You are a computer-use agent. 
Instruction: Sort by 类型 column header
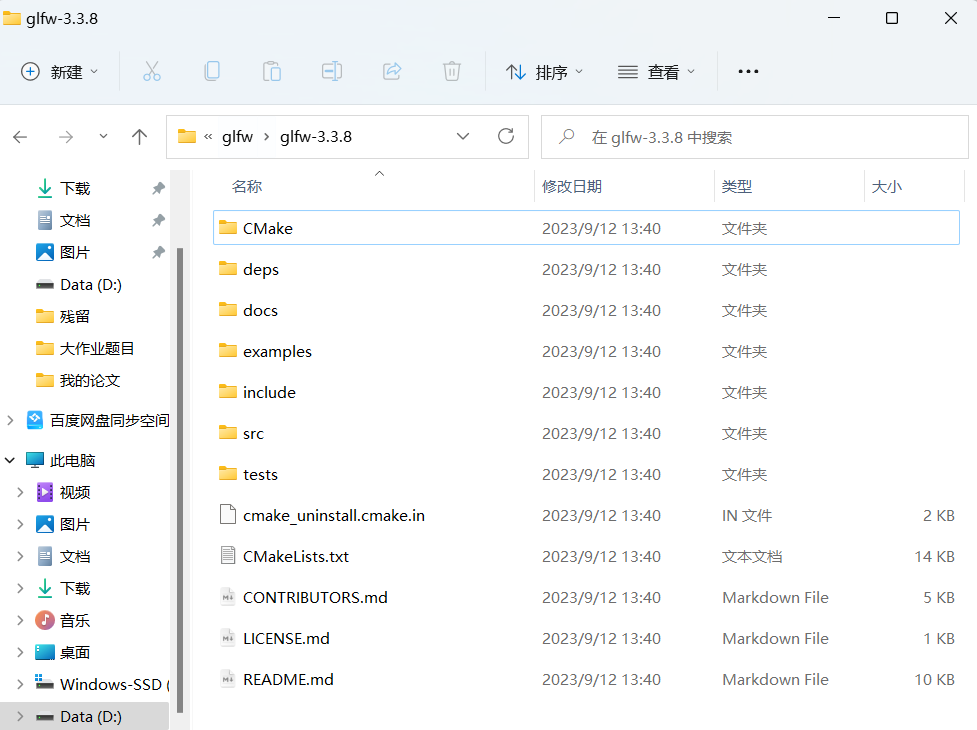coord(736,186)
